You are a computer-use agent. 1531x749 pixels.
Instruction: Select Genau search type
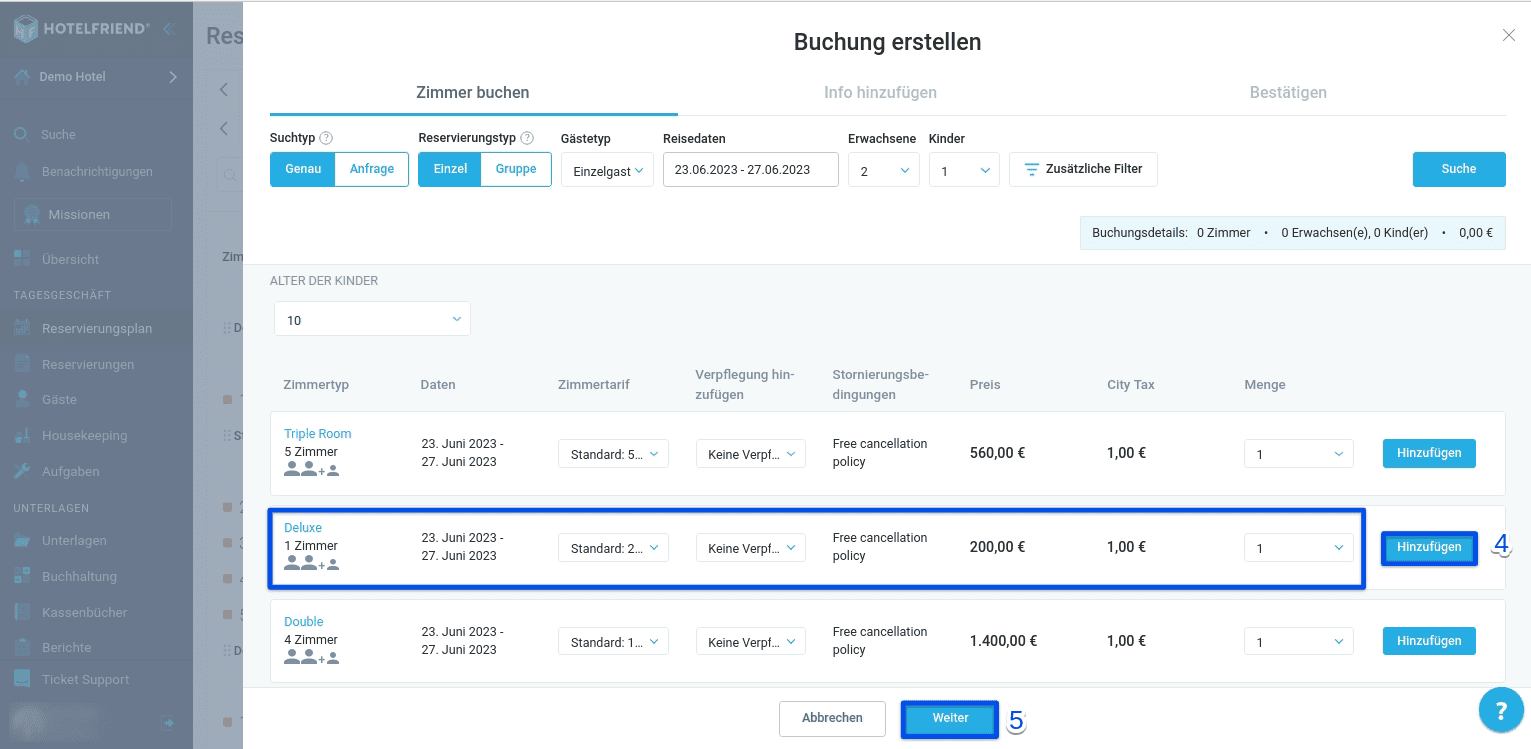302,169
